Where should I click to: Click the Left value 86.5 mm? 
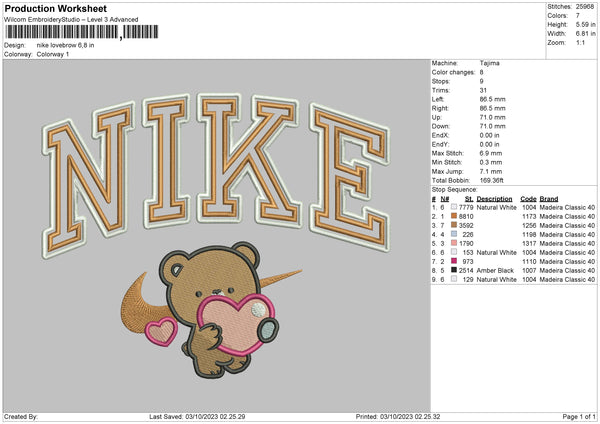[492, 99]
